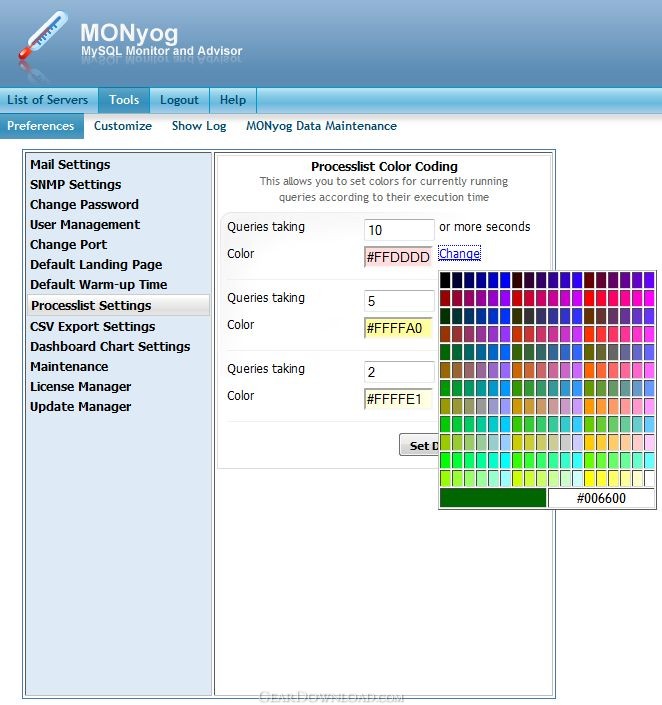Image resolution: width=662 pixels, height=705 pixels.
Task: Open User Management in sidebar
Action: [x=85, y=224]
